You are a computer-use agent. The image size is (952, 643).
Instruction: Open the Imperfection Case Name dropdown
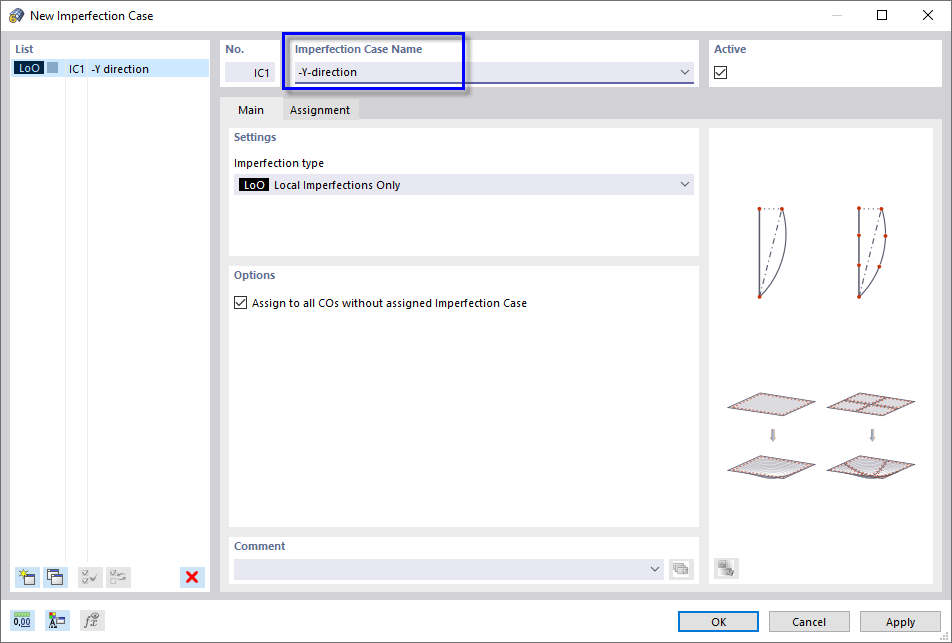(685, 72)
